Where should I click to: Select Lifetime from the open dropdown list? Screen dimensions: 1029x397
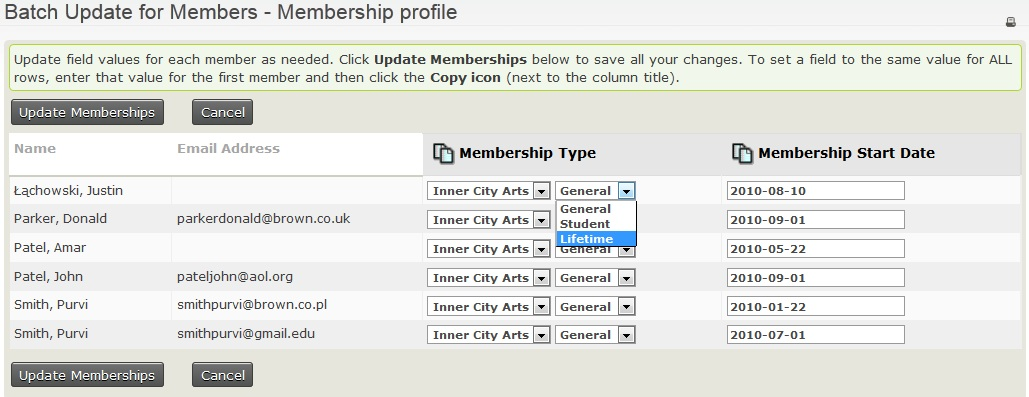pos(596,239)
